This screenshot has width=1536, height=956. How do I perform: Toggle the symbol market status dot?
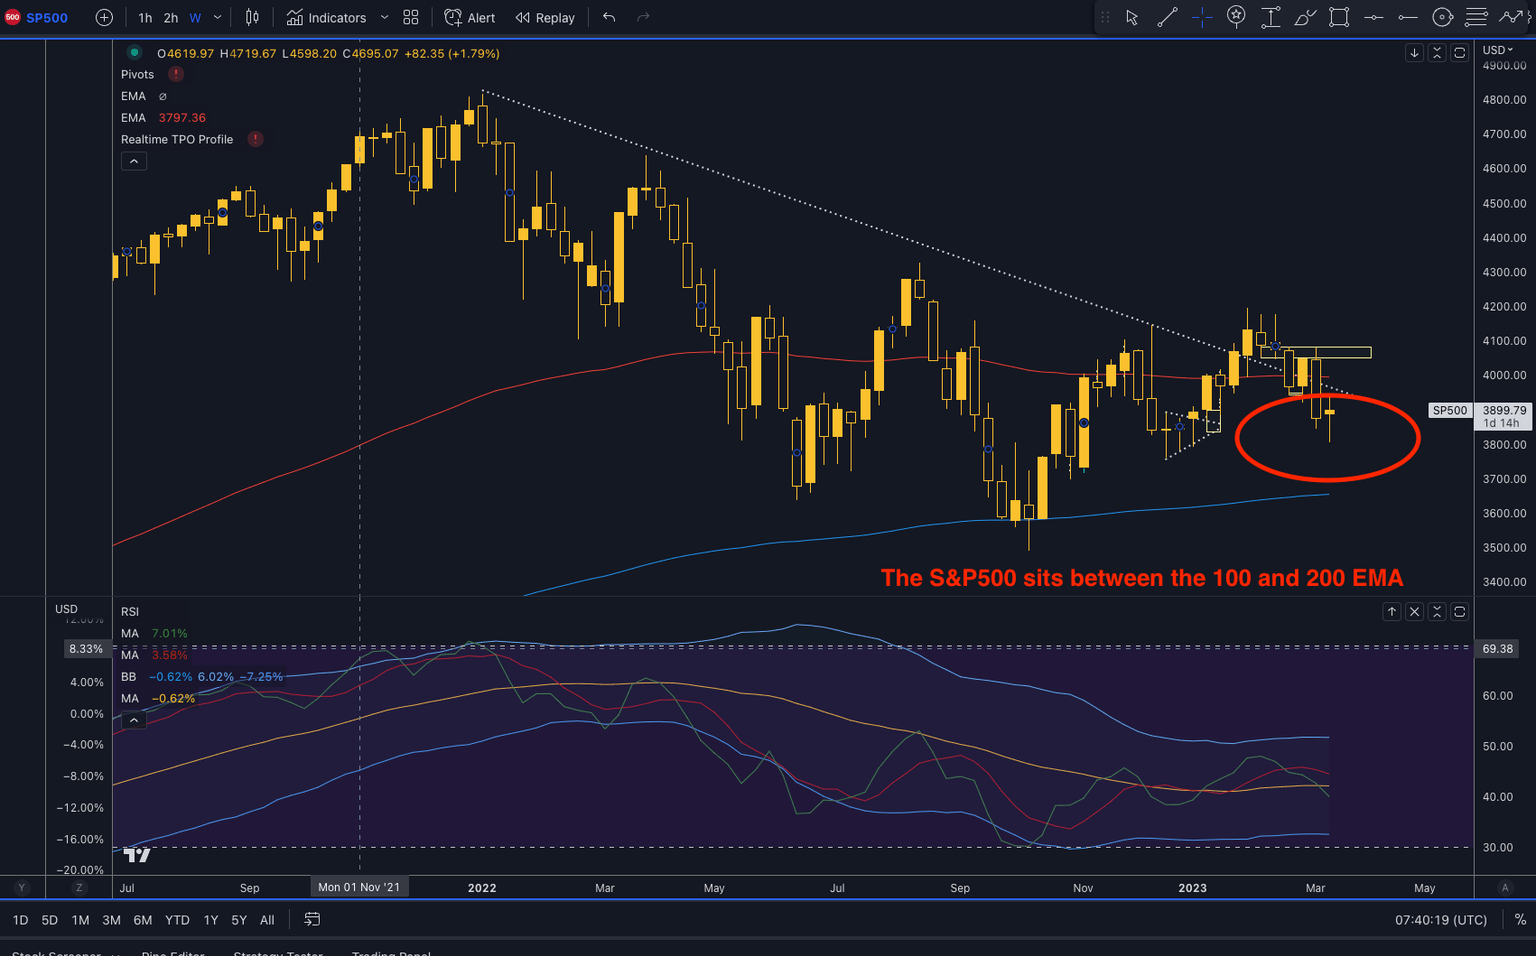pyautogui.click(x=134, y=53)
